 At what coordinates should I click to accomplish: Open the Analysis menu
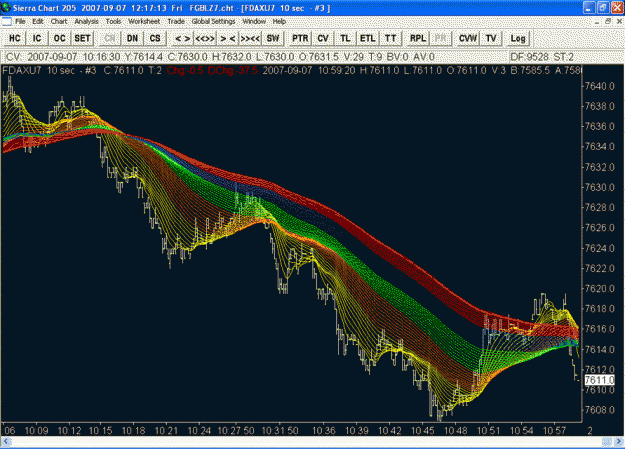pyautogui.click(x=86, y=22)
